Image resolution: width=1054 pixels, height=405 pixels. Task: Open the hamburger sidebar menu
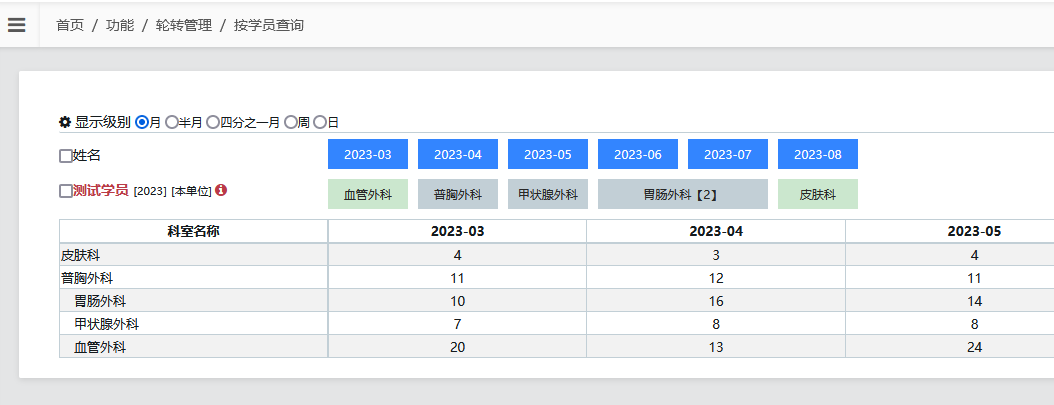[17, 25]
